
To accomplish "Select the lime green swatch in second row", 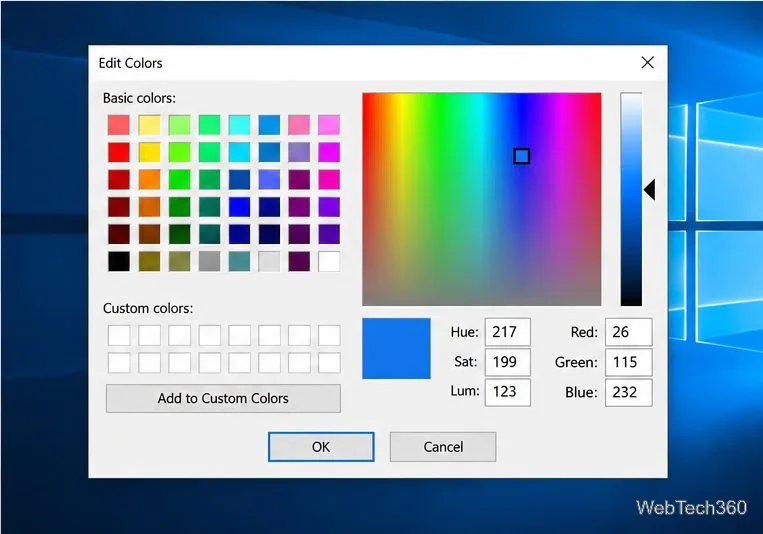I will (x=180, y=152).
